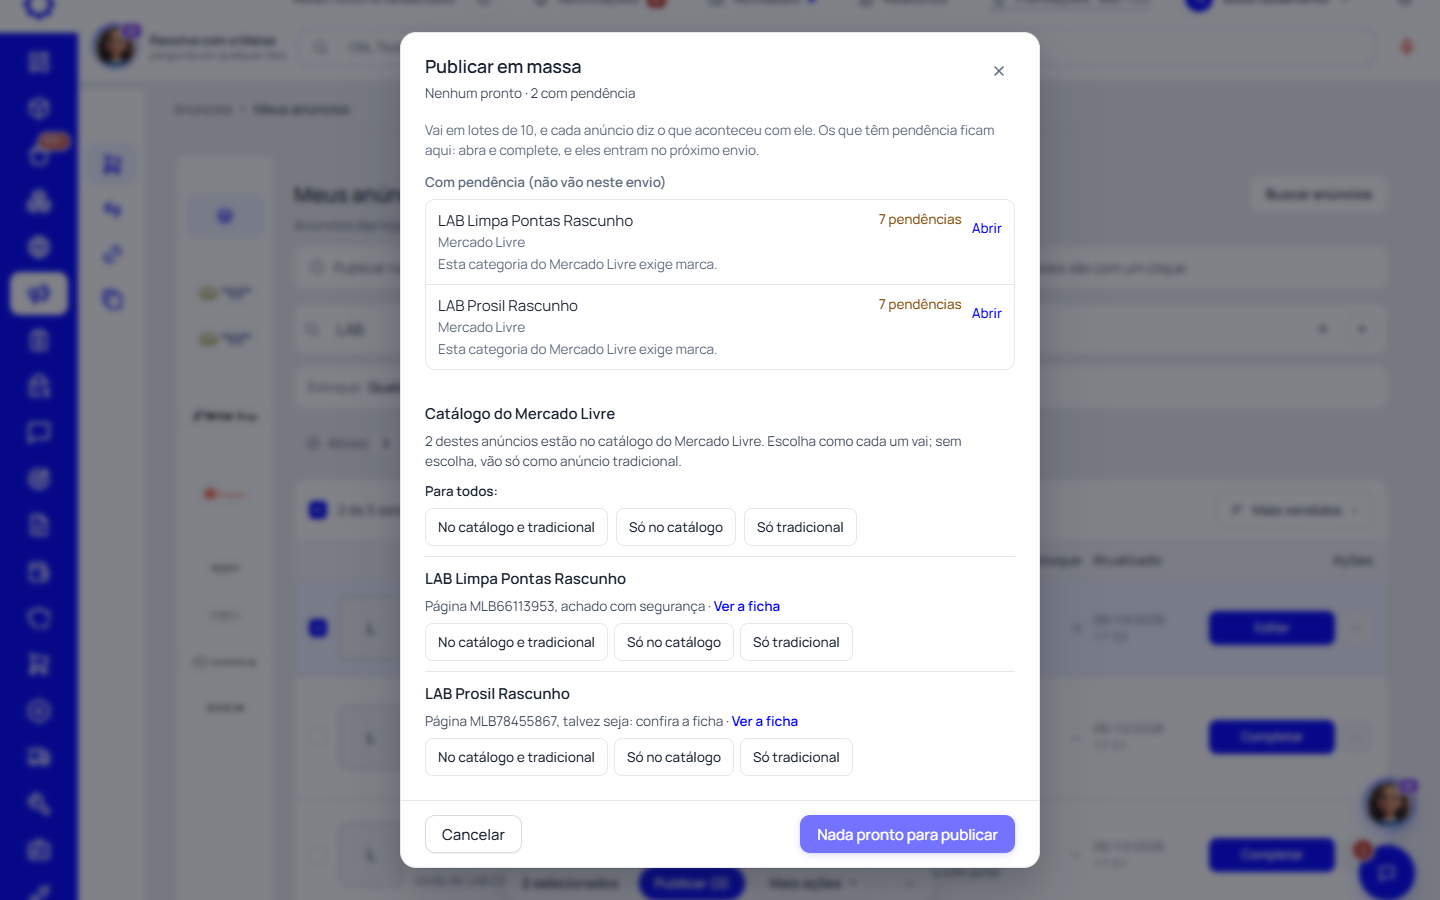Choose 'Só no catálogo' under Para todos

pyautogui.click(x=676, y=527)
